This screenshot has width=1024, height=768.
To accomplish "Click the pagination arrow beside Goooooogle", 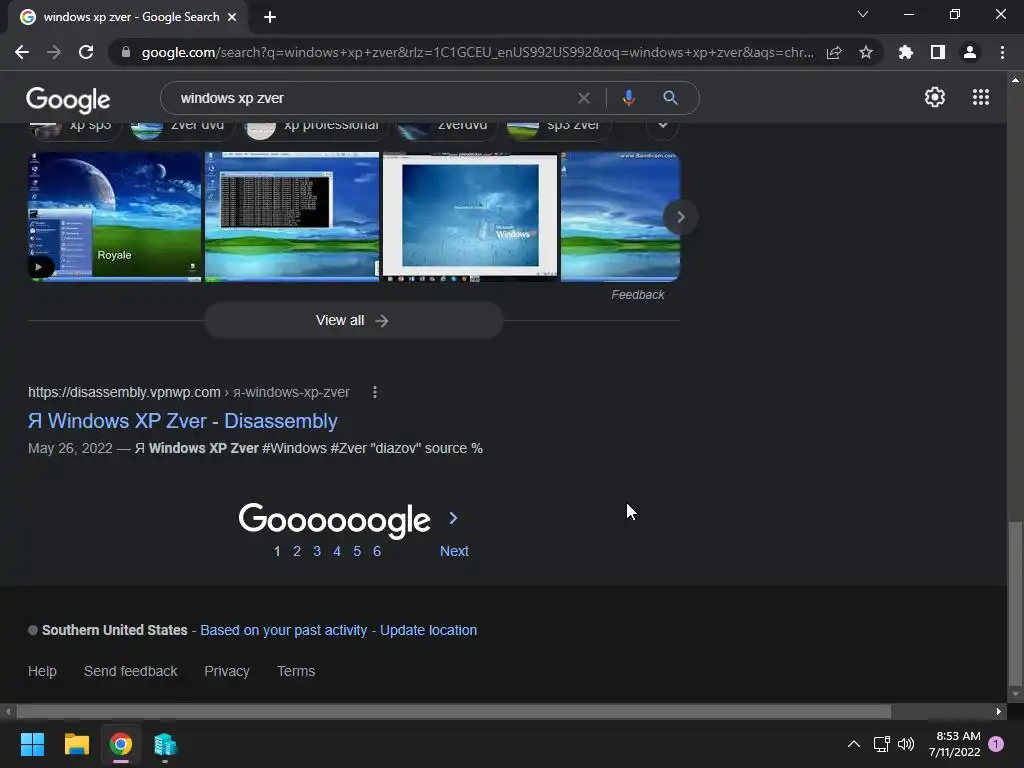I will pyautogui.click(x=453, y=519).
